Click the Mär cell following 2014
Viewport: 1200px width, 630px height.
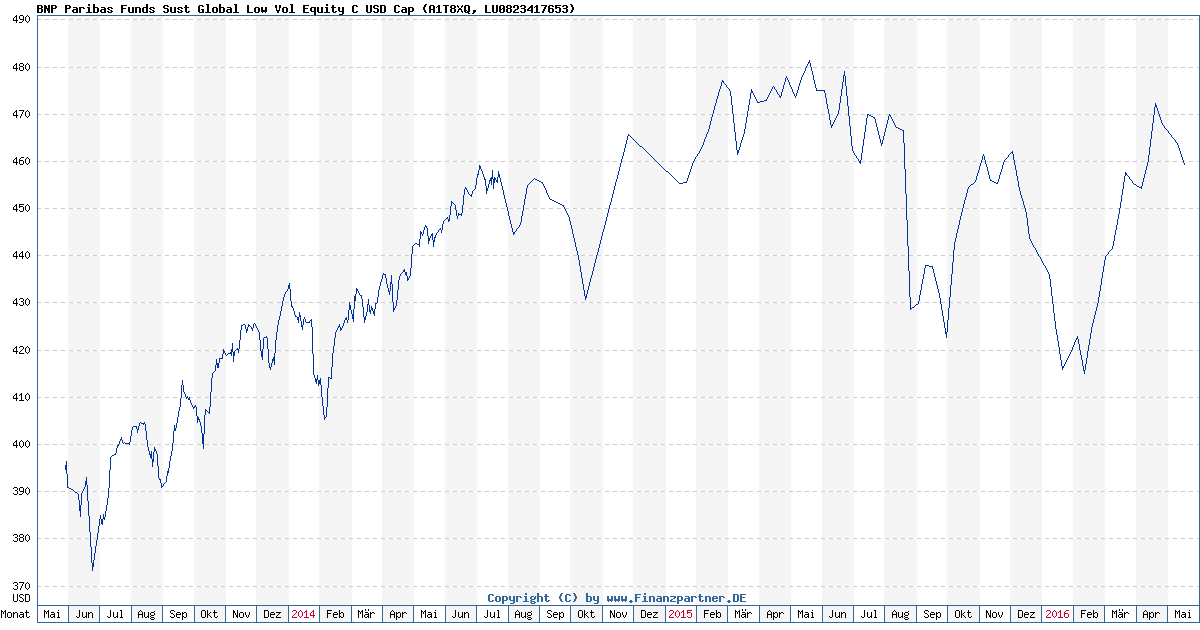coord(365,615)
